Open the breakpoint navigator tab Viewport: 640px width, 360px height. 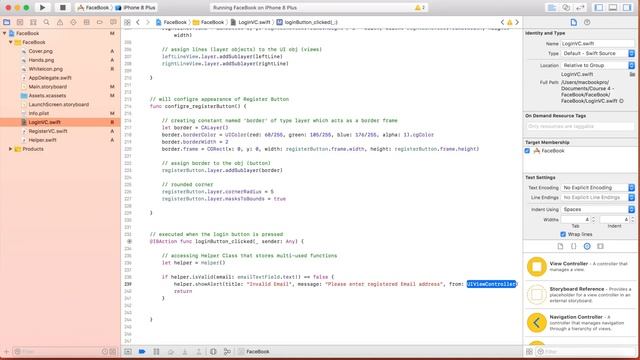[100, 22]
